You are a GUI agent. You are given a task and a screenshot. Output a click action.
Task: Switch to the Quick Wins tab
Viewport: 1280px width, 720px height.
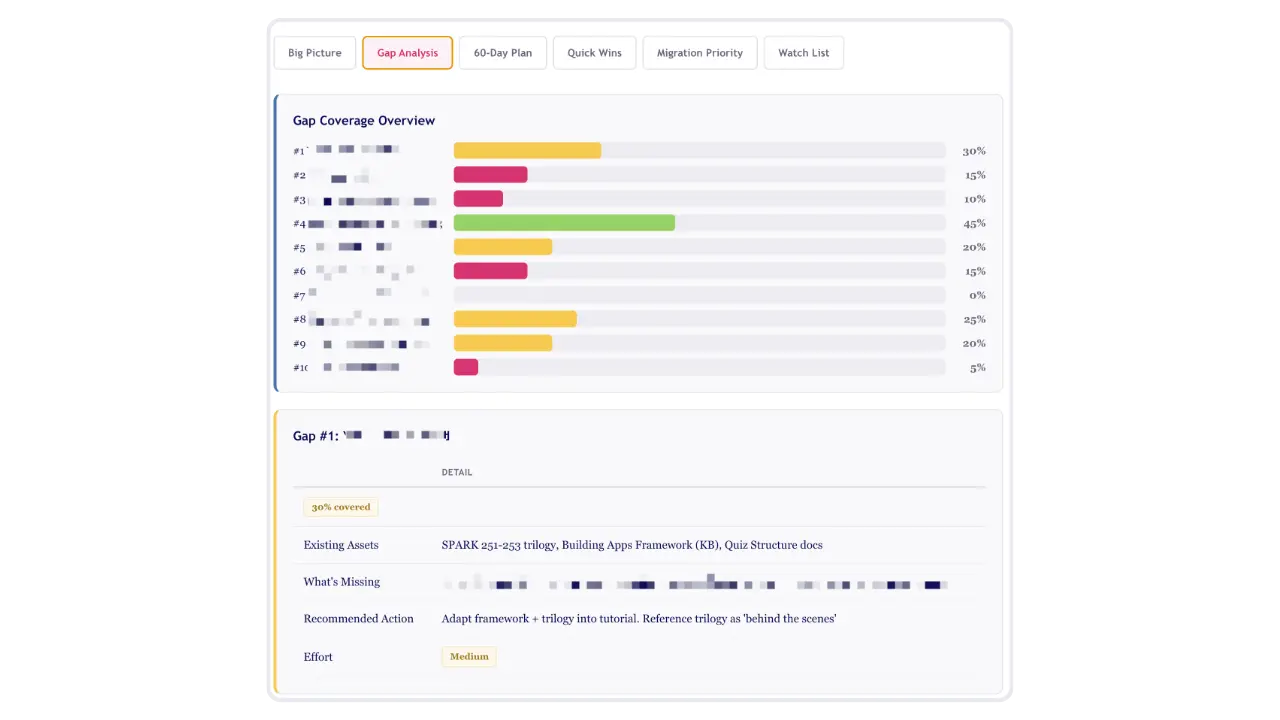pyautogui.click(x=594, y=52)
